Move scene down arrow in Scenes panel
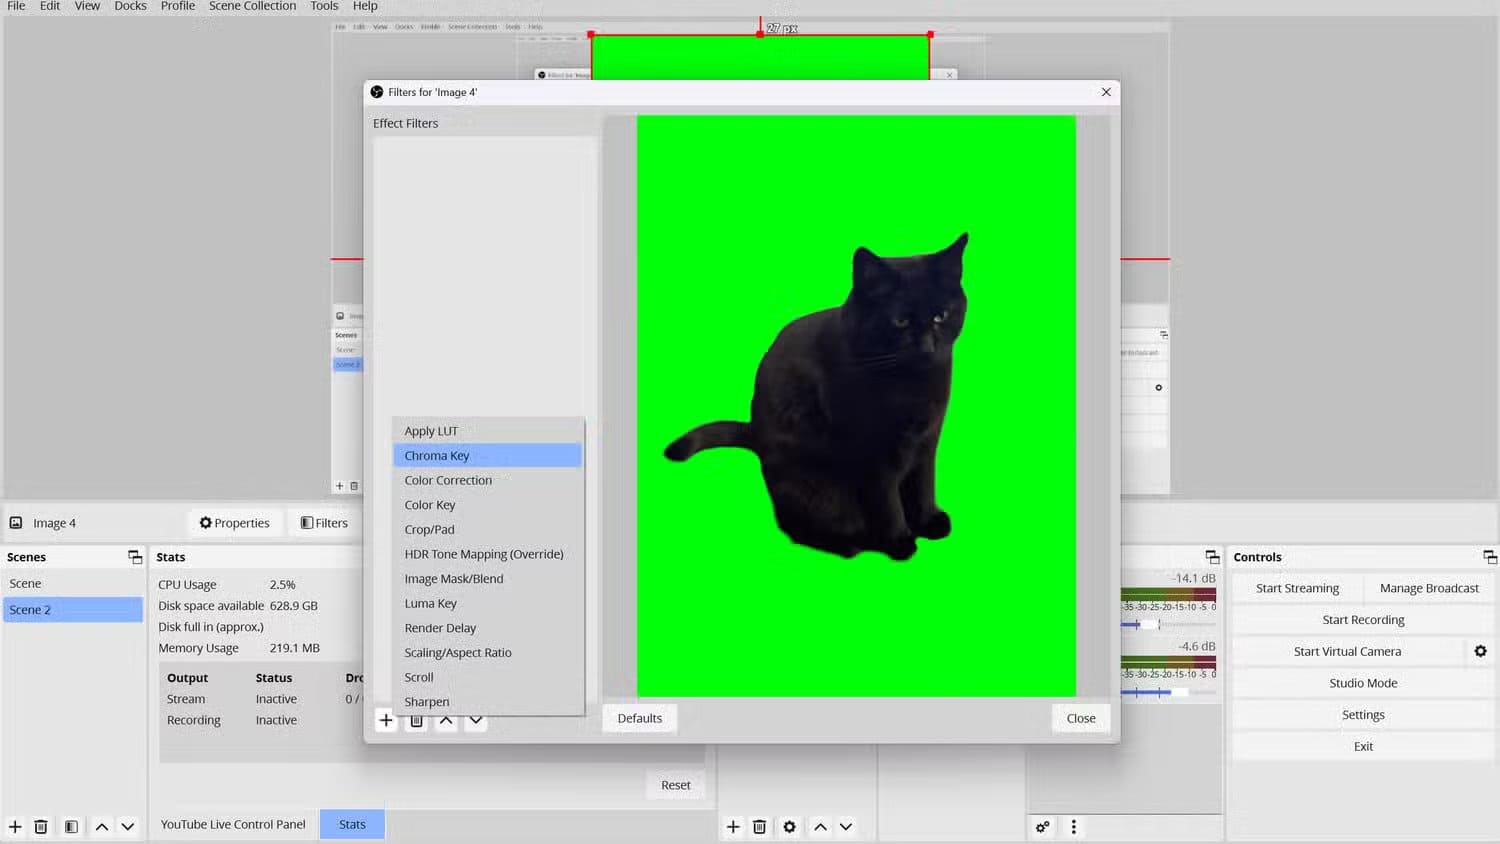Image resolution: width=1500 pixels, height=844 pixels. pos(128,827)
